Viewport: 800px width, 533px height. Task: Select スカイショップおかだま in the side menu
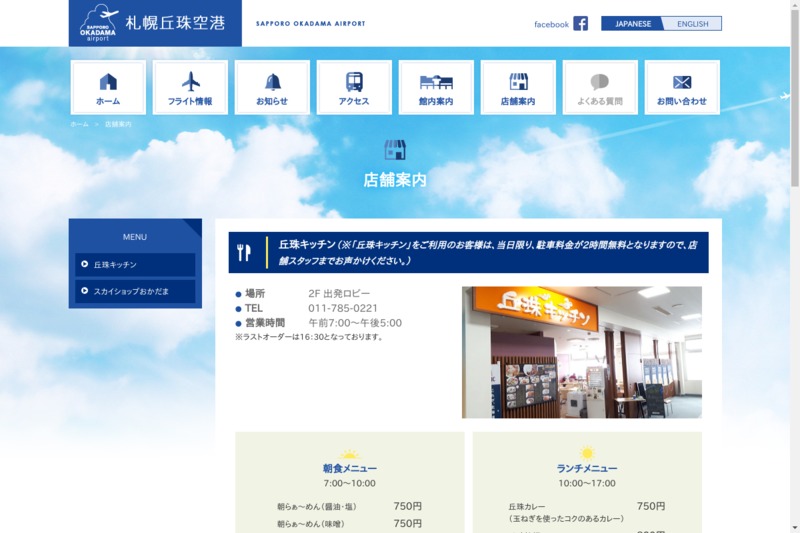coord(135,292)
